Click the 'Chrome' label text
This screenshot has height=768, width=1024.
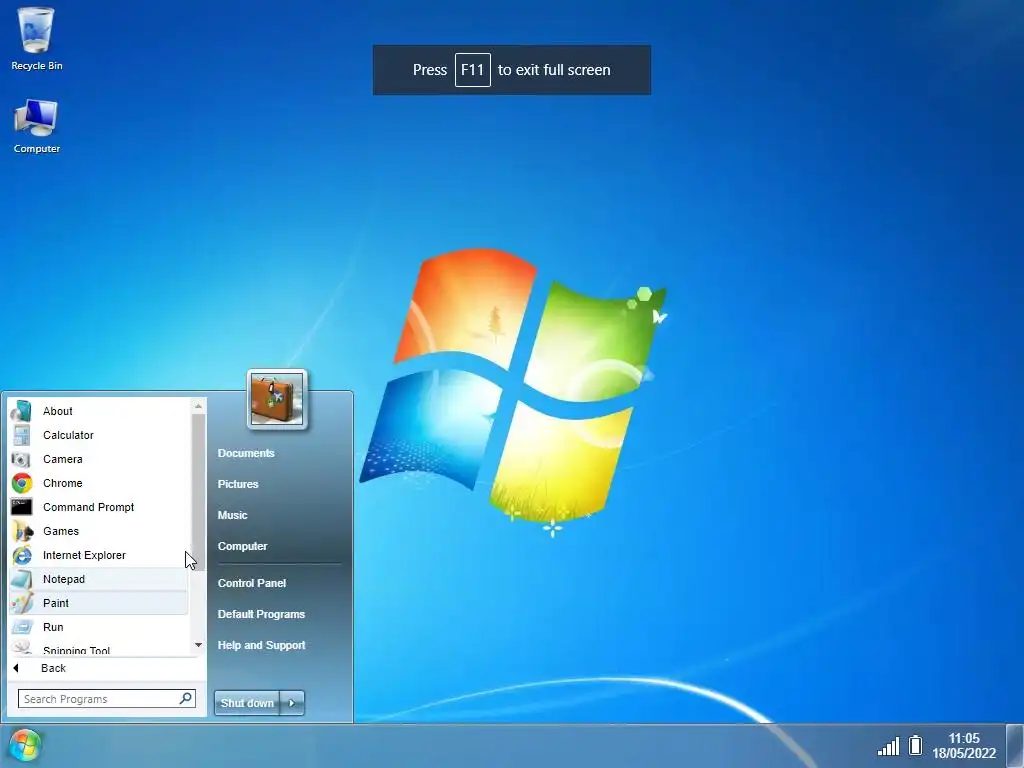pyautogui.click(x=63, y=483)
